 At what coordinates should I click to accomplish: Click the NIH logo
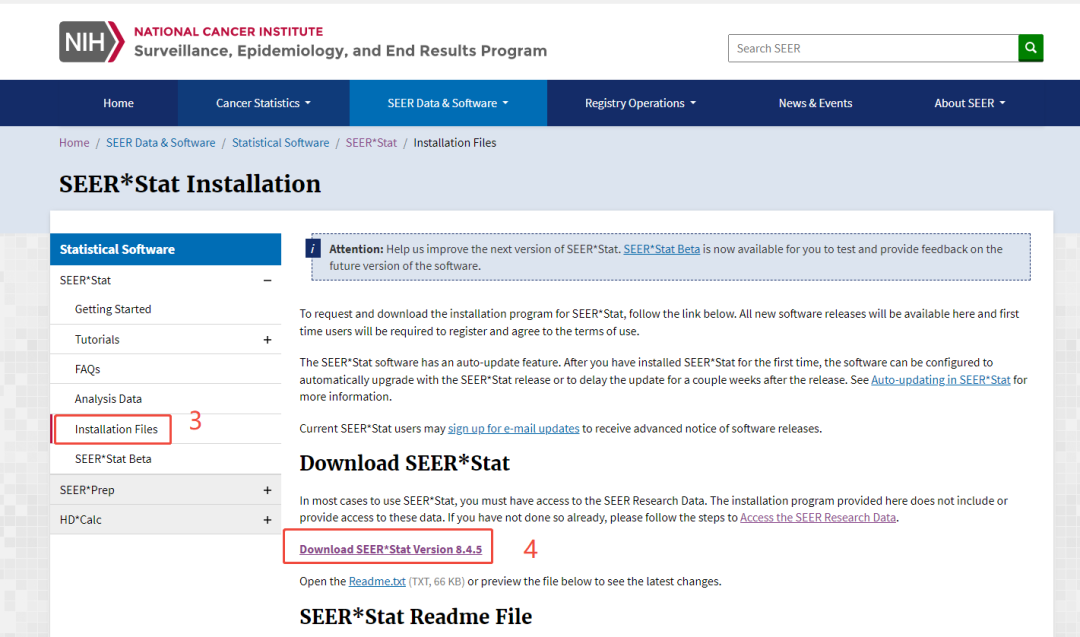tap(92, 41)
